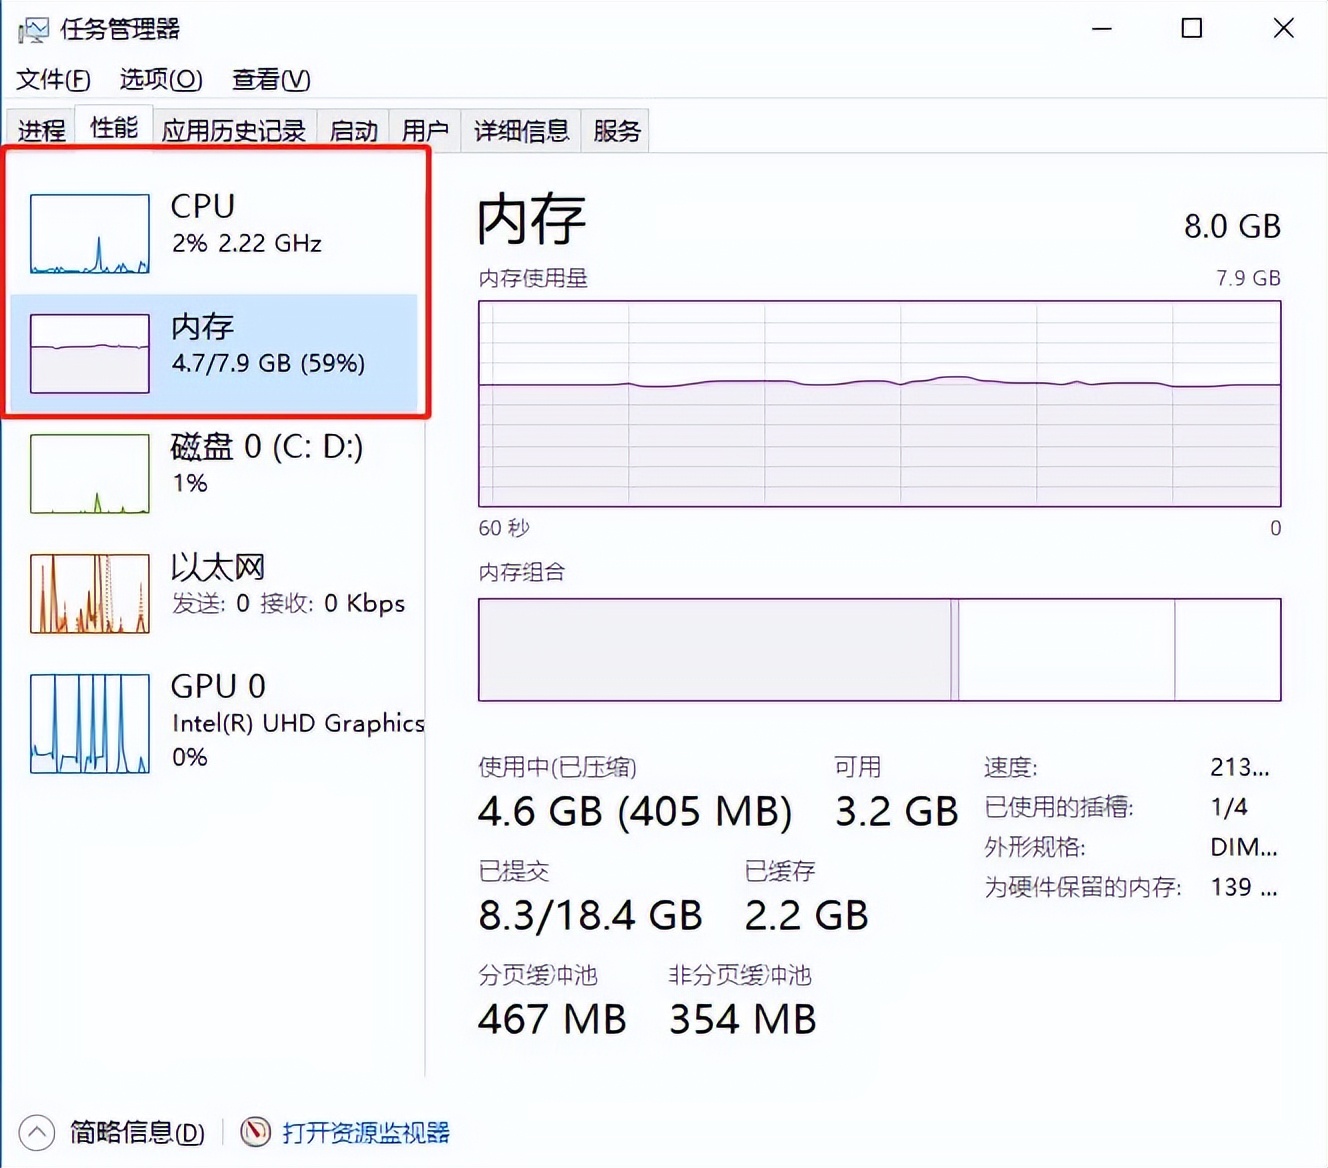Screen dimensions: 1328x1168
Task: Click the Resource Monitor icon
Action: (x=255, y=1132)
